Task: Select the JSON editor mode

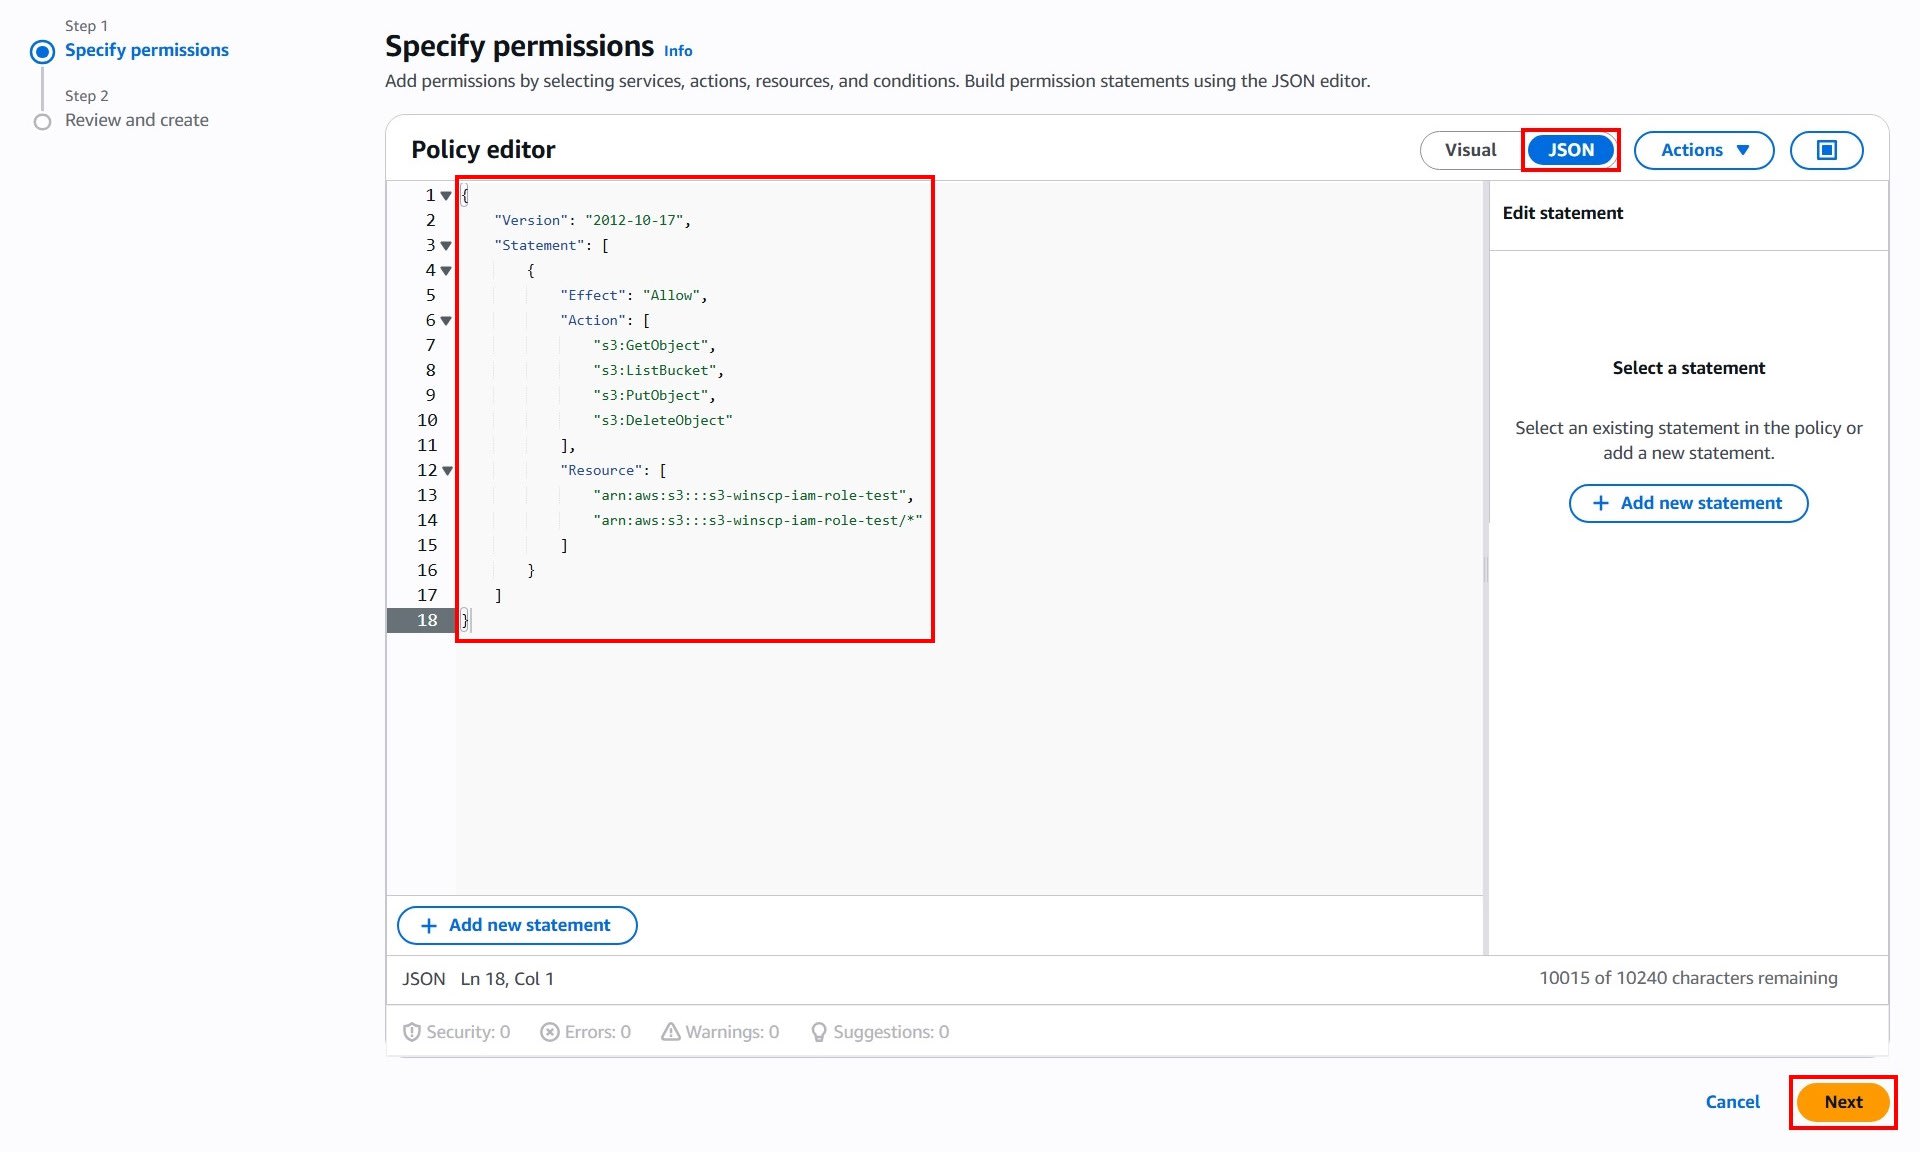Action: 1570,150
